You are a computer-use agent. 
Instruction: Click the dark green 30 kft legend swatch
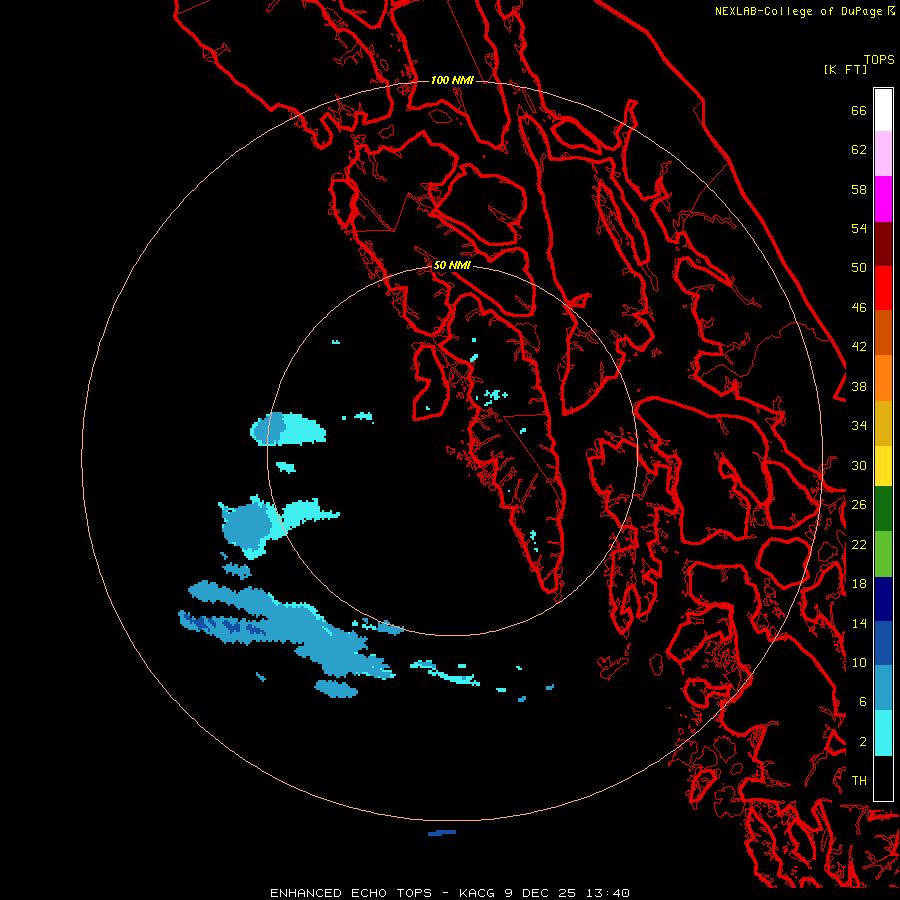[883, 509]
